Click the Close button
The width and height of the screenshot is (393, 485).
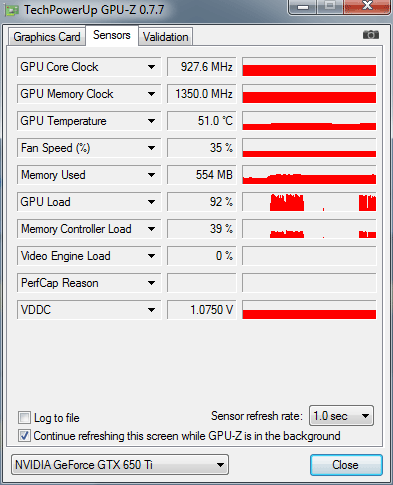click(x=346, y=465)
